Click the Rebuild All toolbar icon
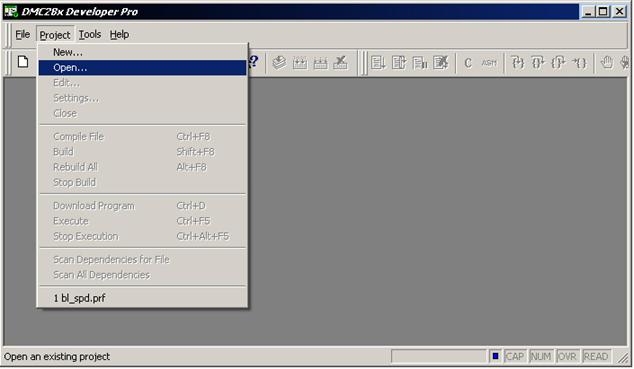Viewport: 634px width, 369px height. click(320, 63)
